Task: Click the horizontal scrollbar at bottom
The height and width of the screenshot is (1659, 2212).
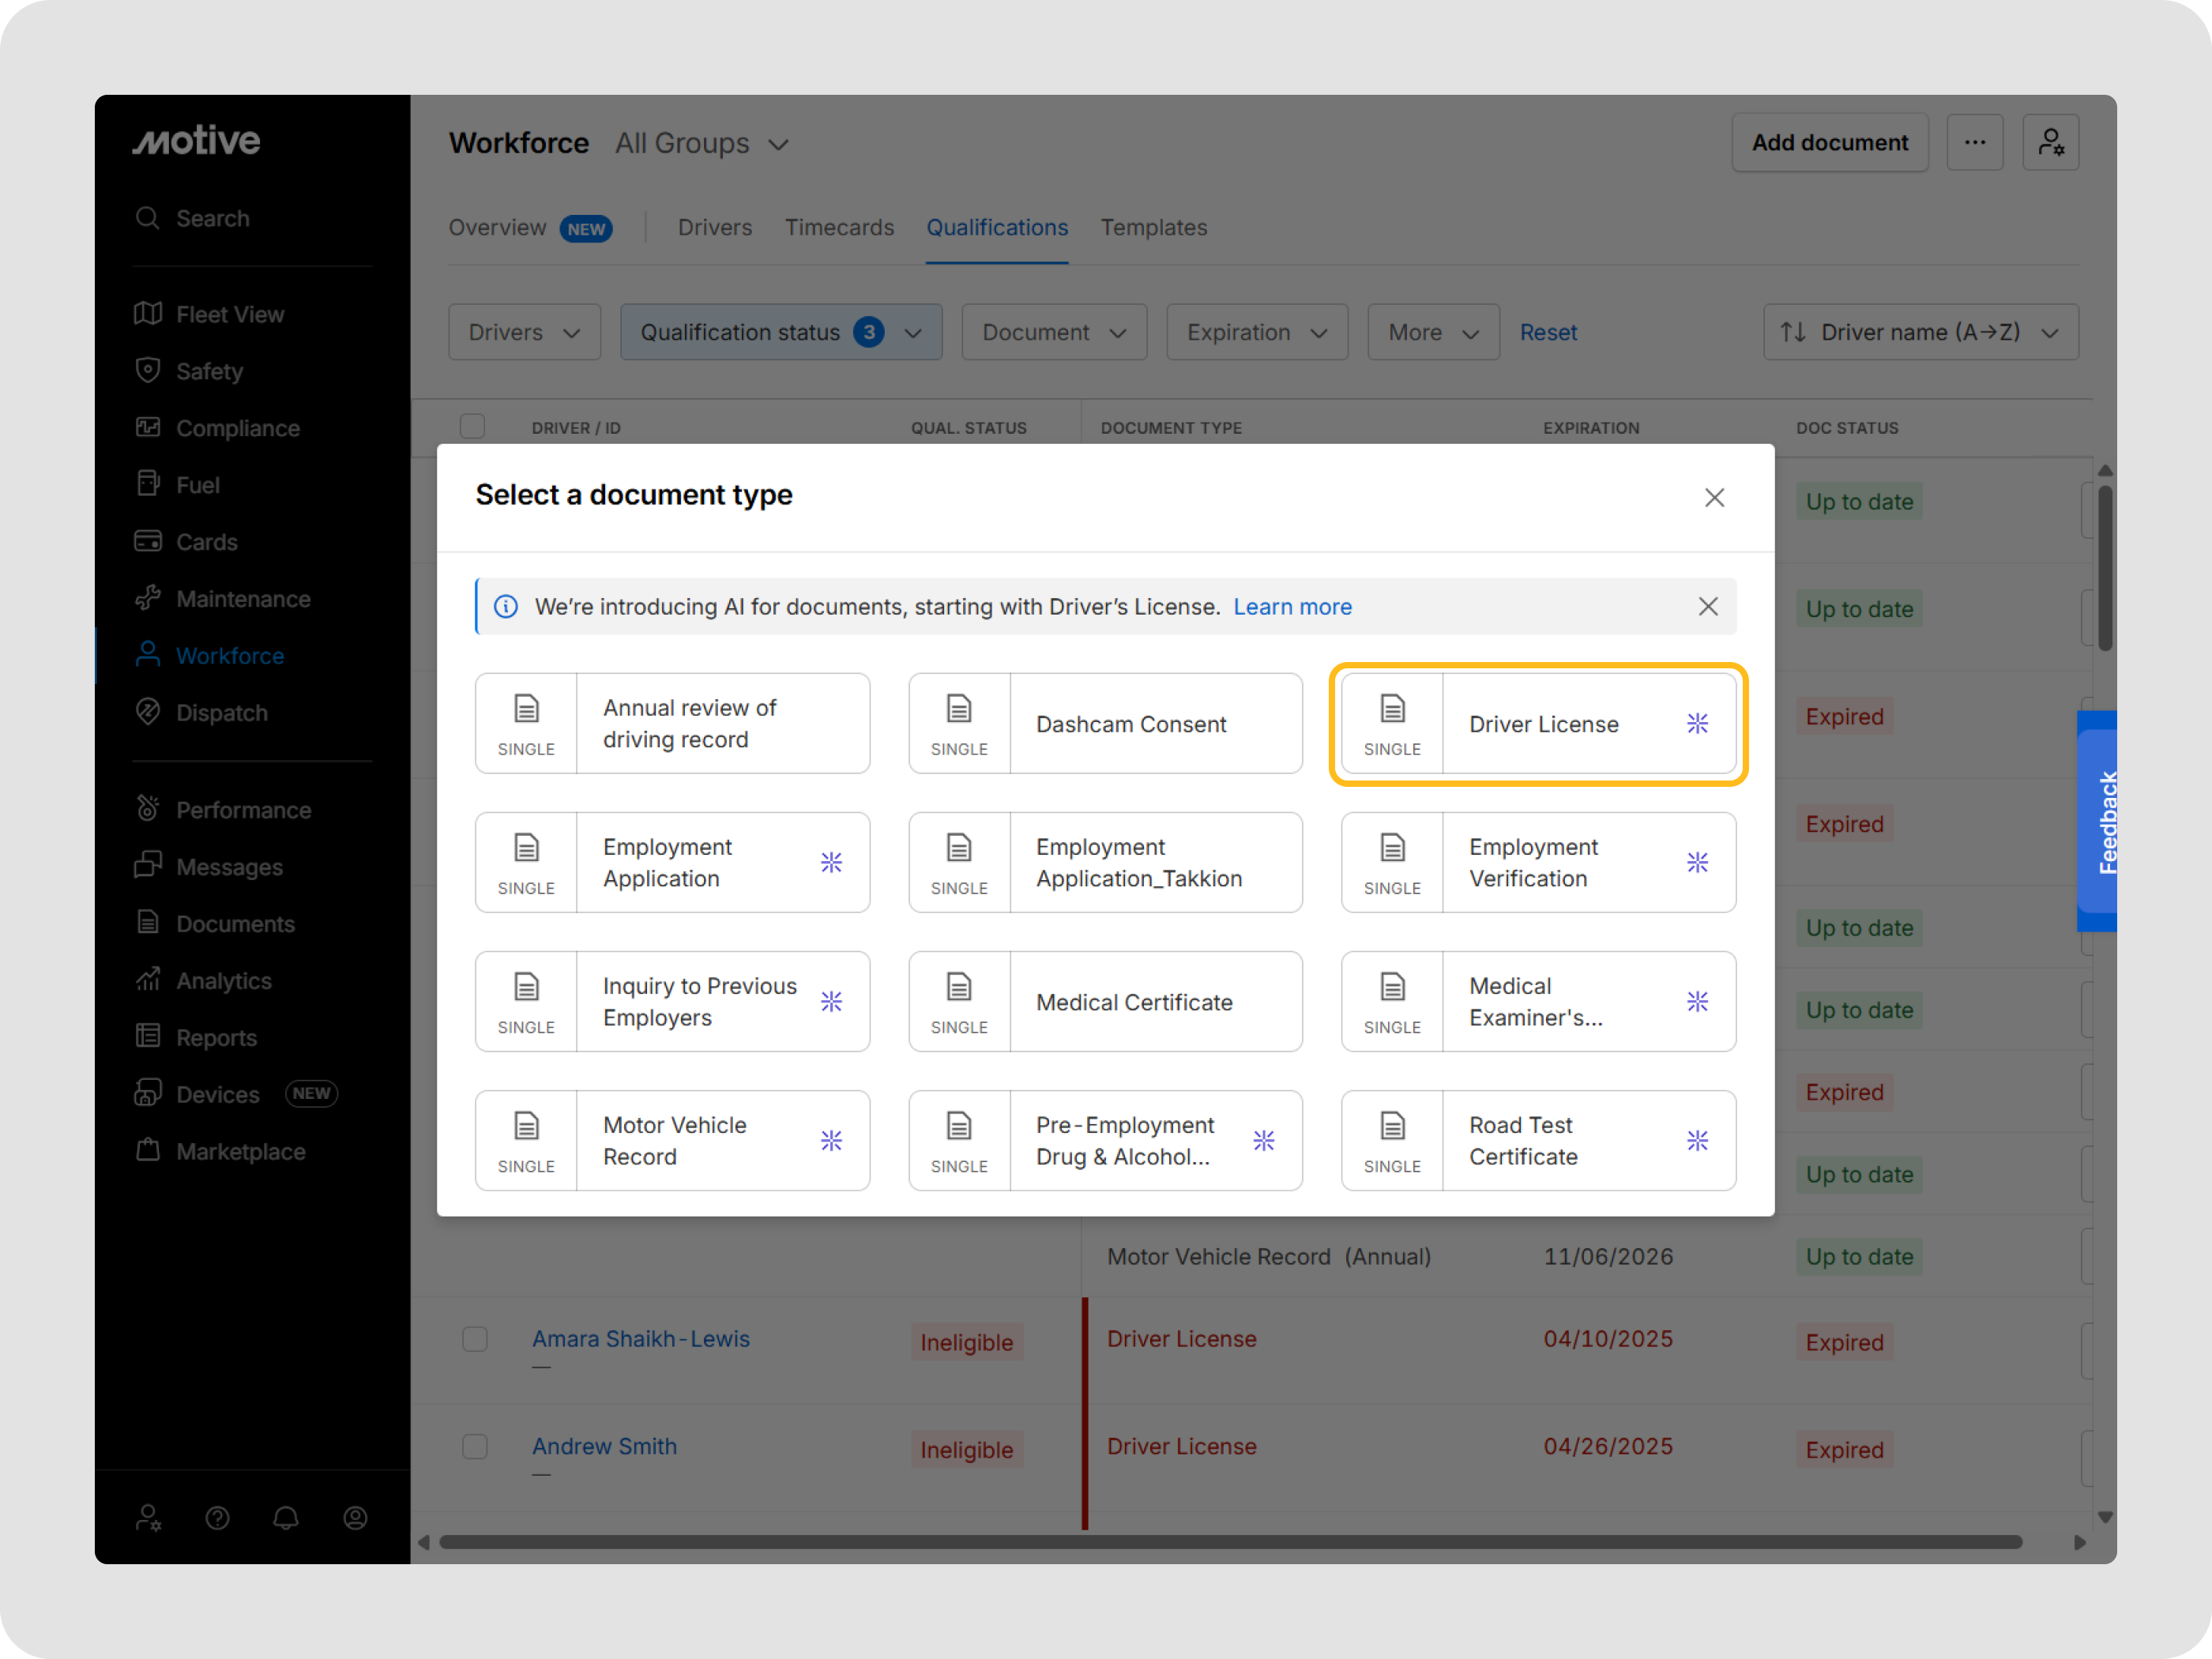Action: tap(1230, 1542)
